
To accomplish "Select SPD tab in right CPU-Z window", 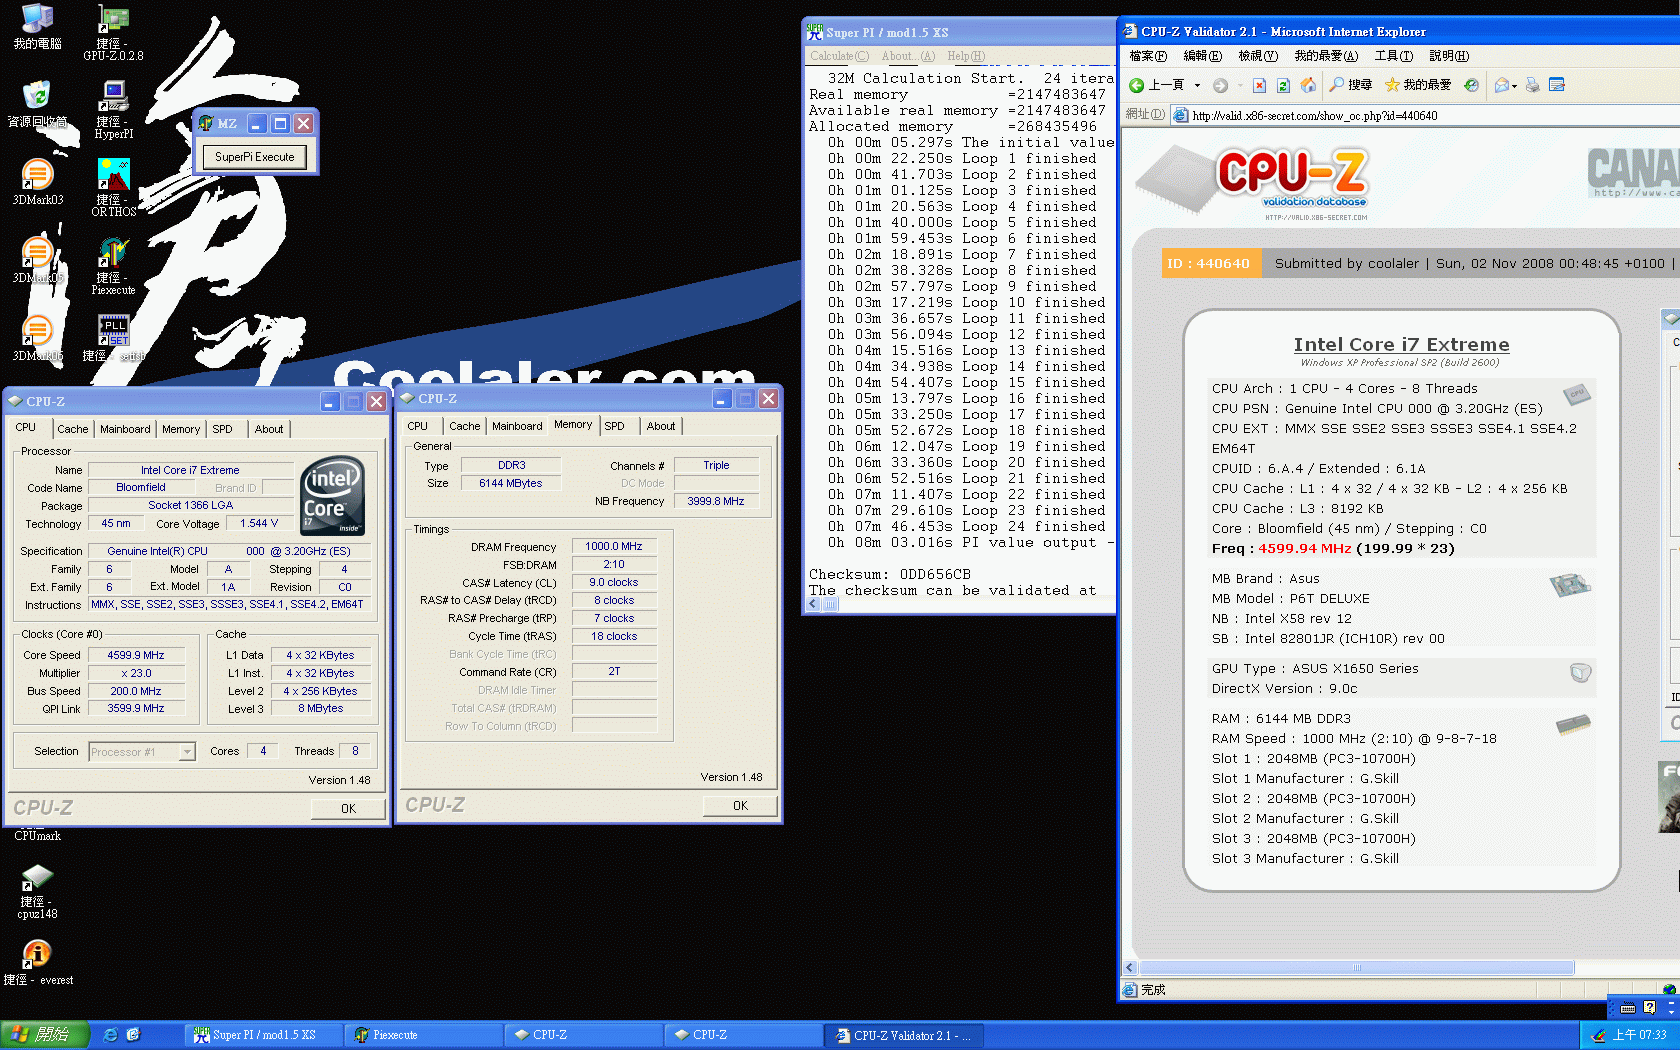I will click(615, 426).
